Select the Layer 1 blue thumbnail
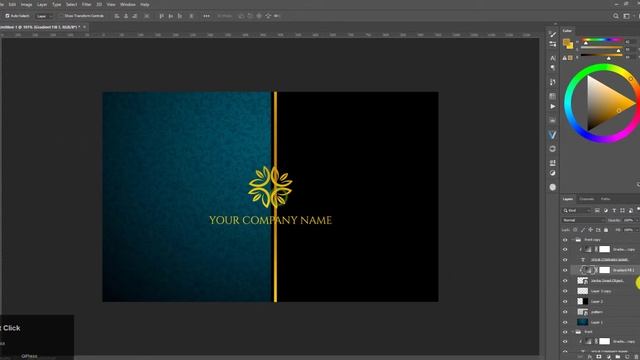640x360 pixels. click(582, 322)
